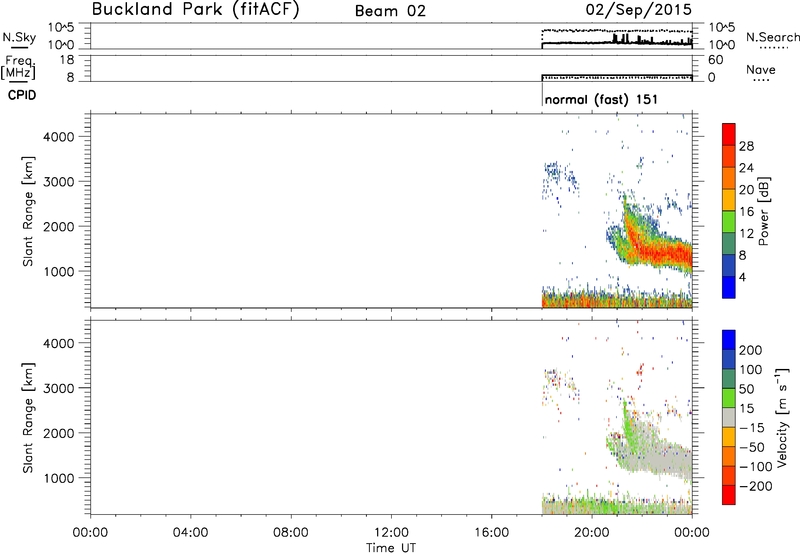Click the '3000' tick on the velocity panel
The width and height of the screenshot is (800, 554).
click(x=59, y=388)
